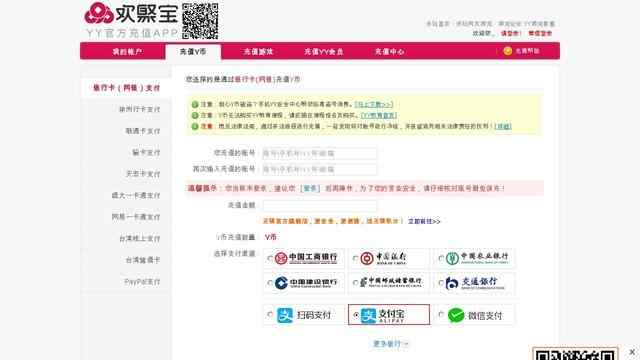Select the 扫码支付 radio button
The width and height of the screenshot is (640, 360).
tap(270, 314)
